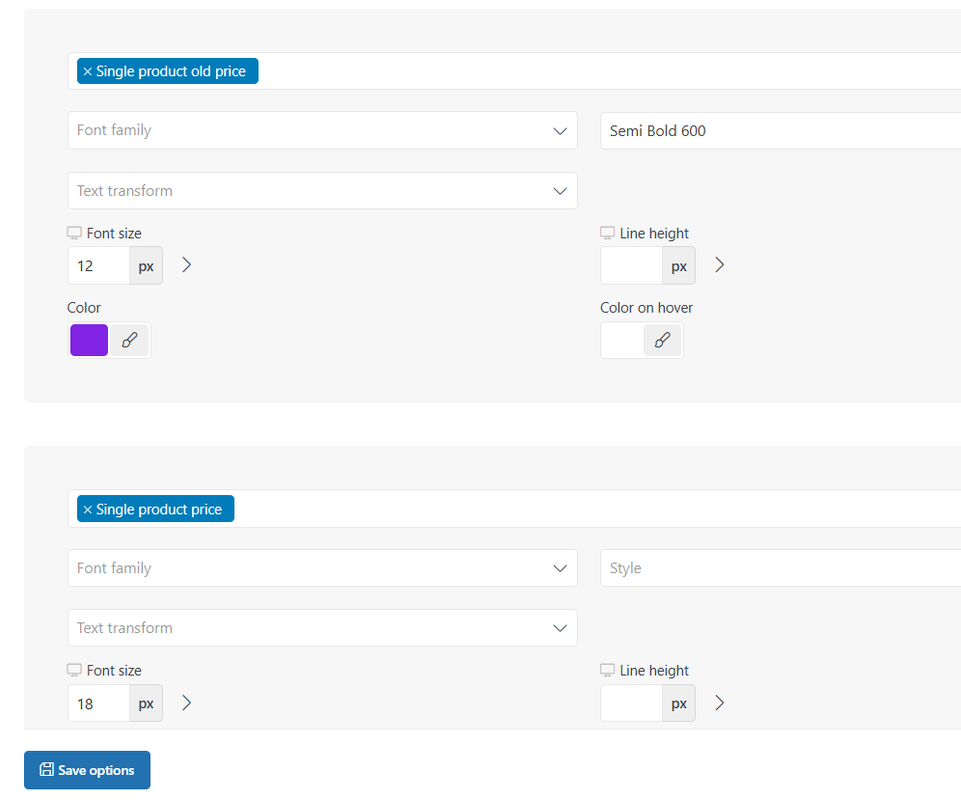Viewport: 961px width, 800px height.
Task: Open the Semi Bold 600 style dropdown
Action: pyautogui.click(x=780, y=131)
